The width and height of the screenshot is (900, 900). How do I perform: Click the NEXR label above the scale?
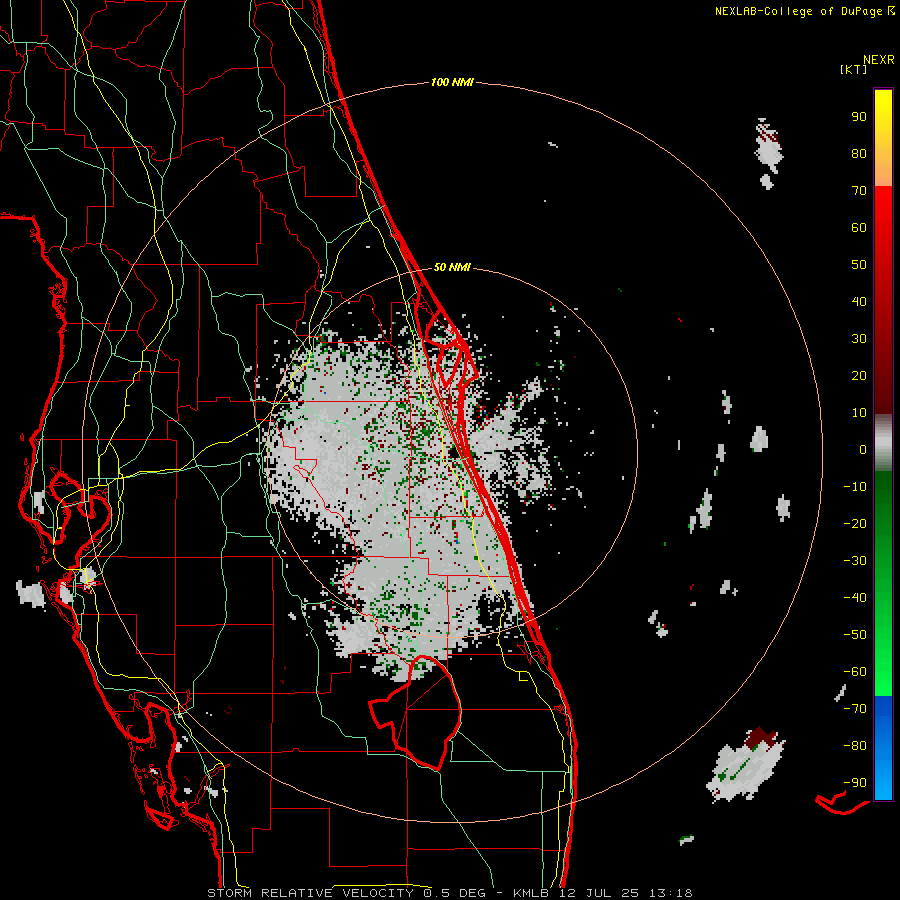pyautogui.click(x=878, y=60)
